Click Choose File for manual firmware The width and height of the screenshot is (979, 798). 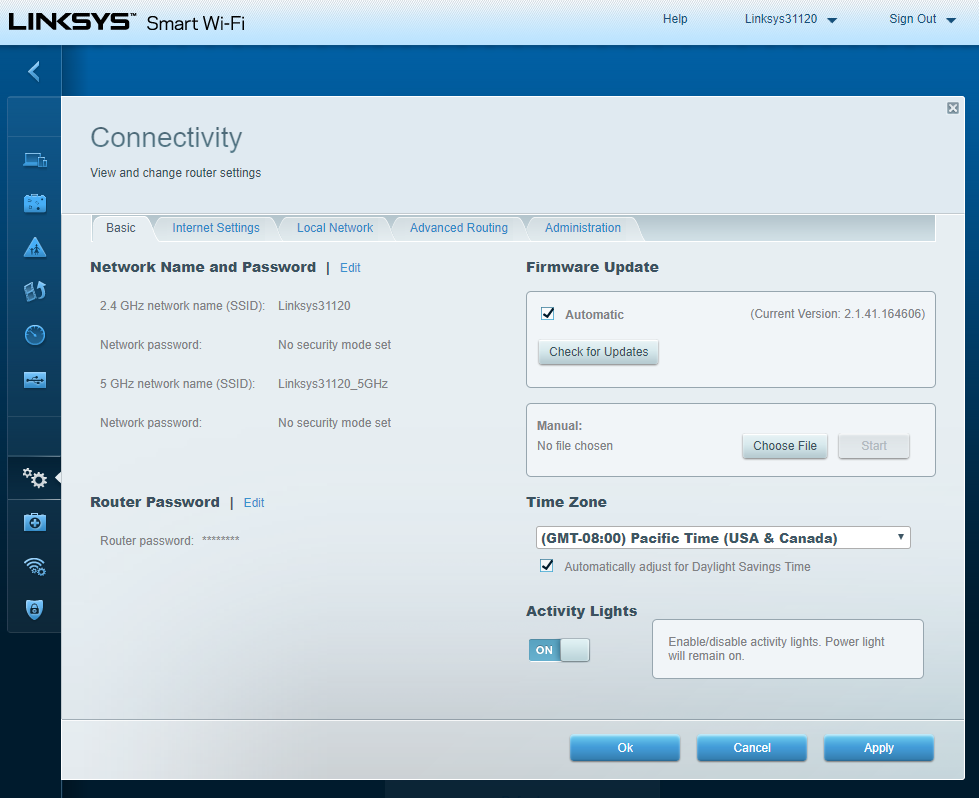pyautogui.click(x=785, y=446)
